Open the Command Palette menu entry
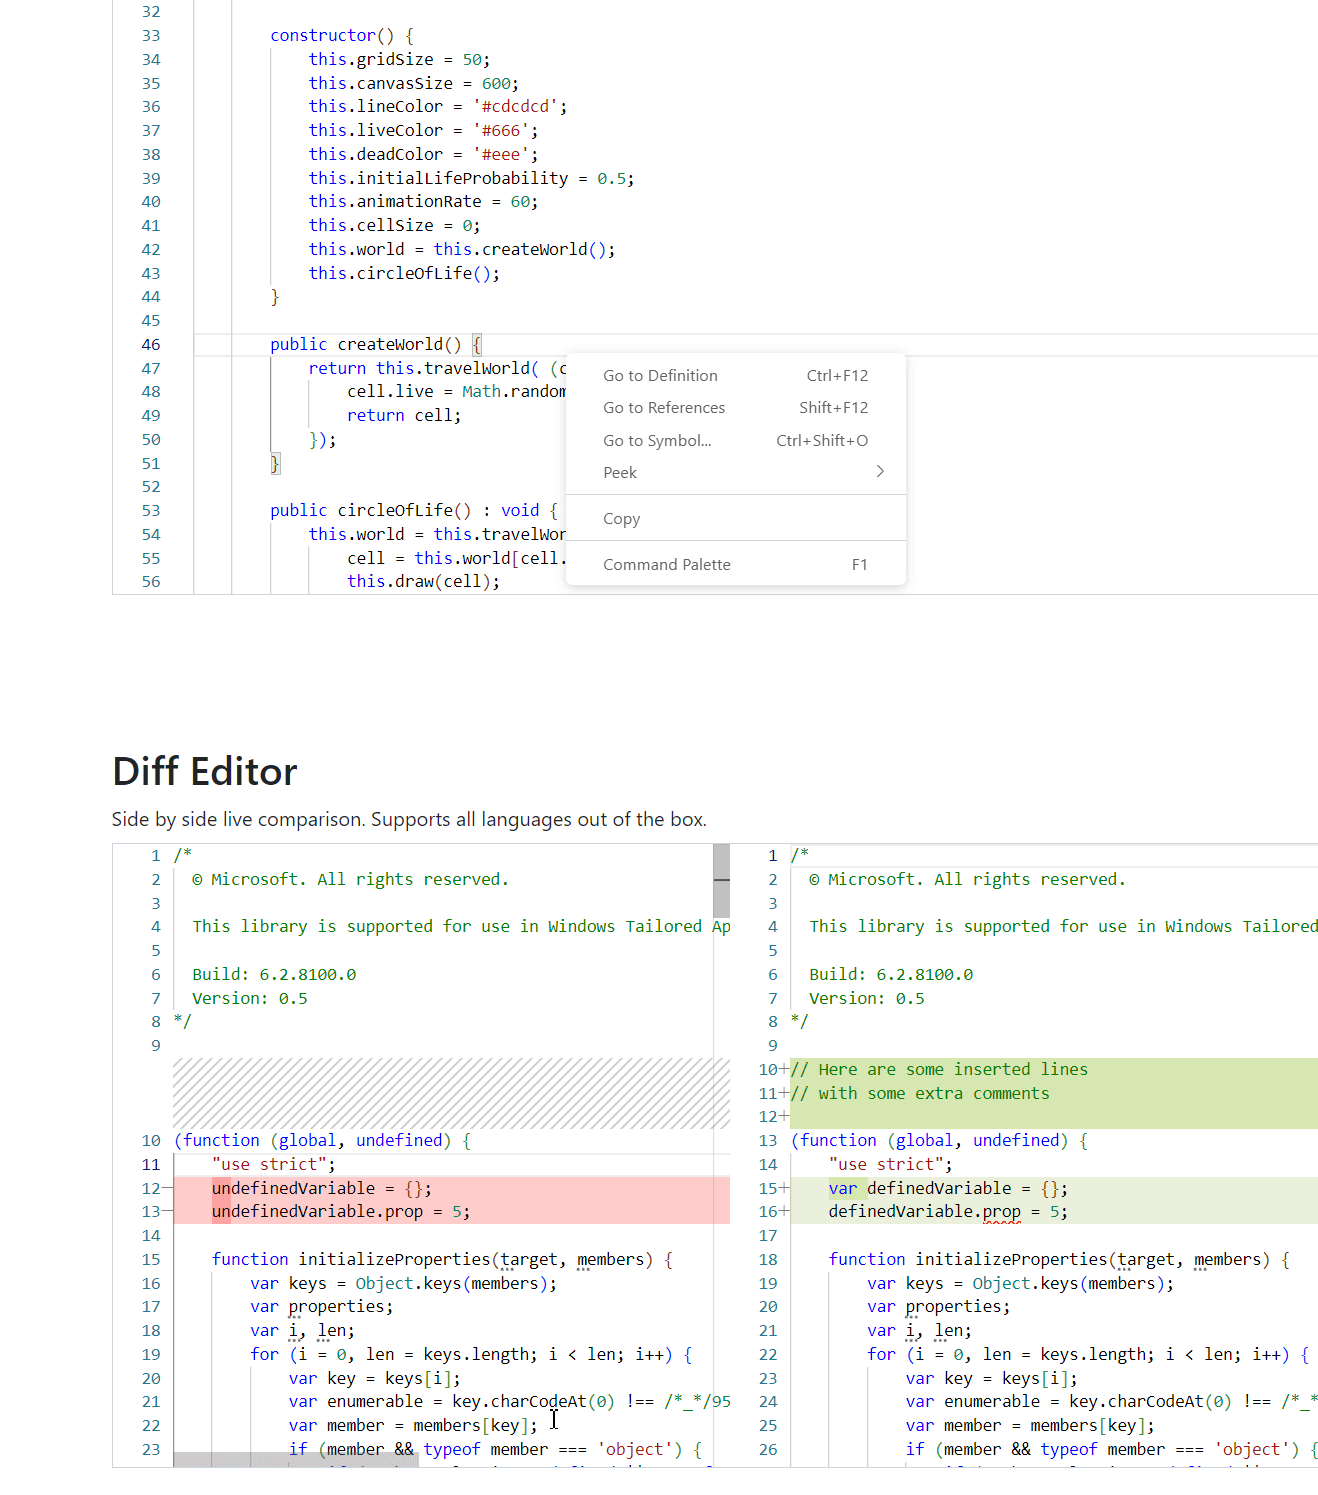 pos(667,564)
